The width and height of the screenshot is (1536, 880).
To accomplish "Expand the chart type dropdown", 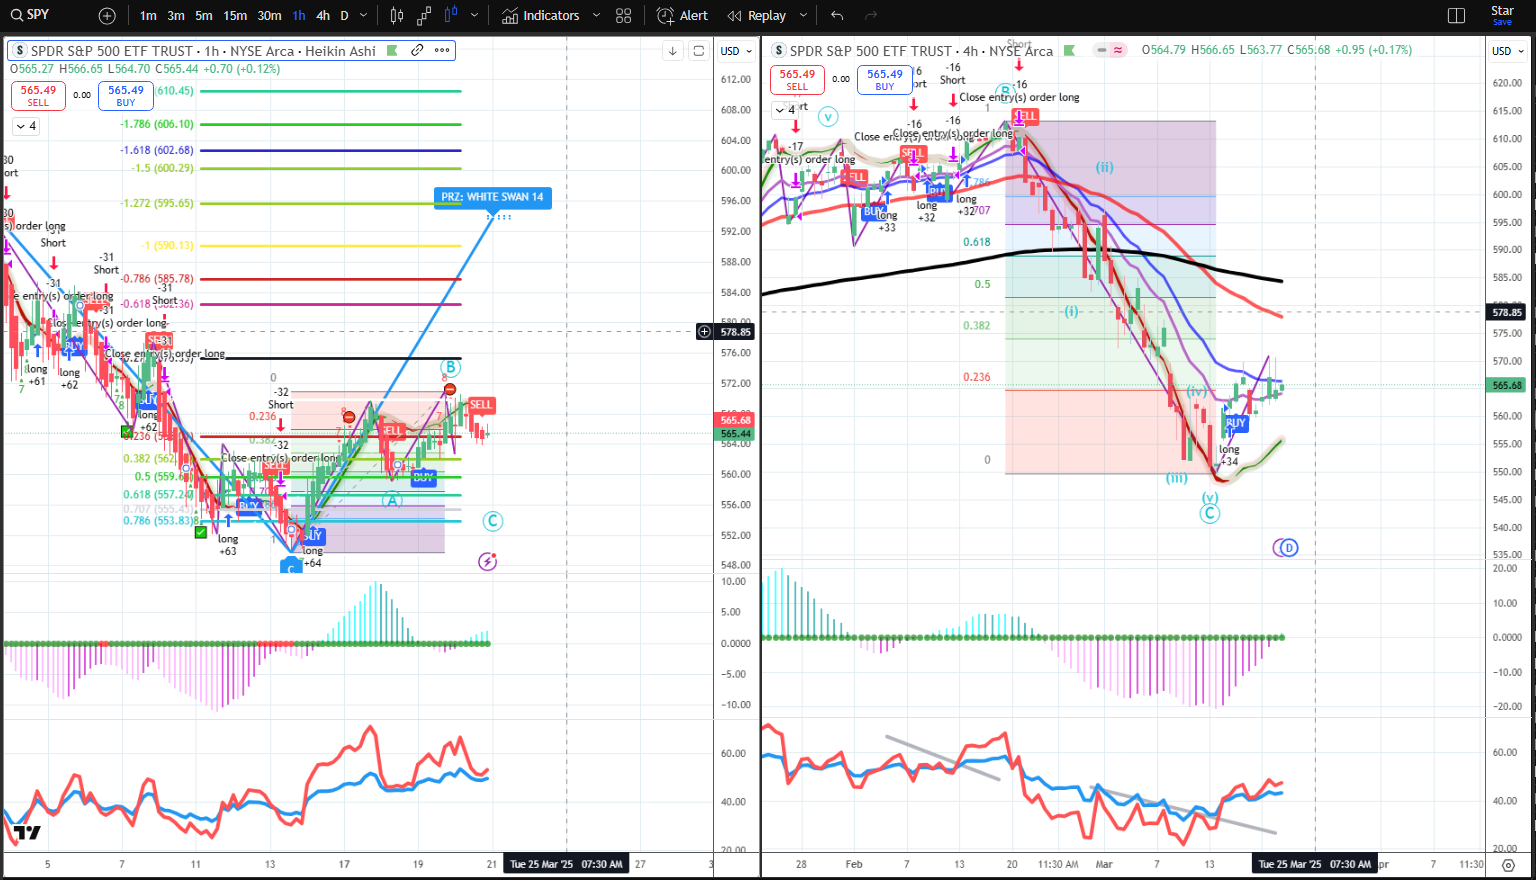I will tap(474, 16).
